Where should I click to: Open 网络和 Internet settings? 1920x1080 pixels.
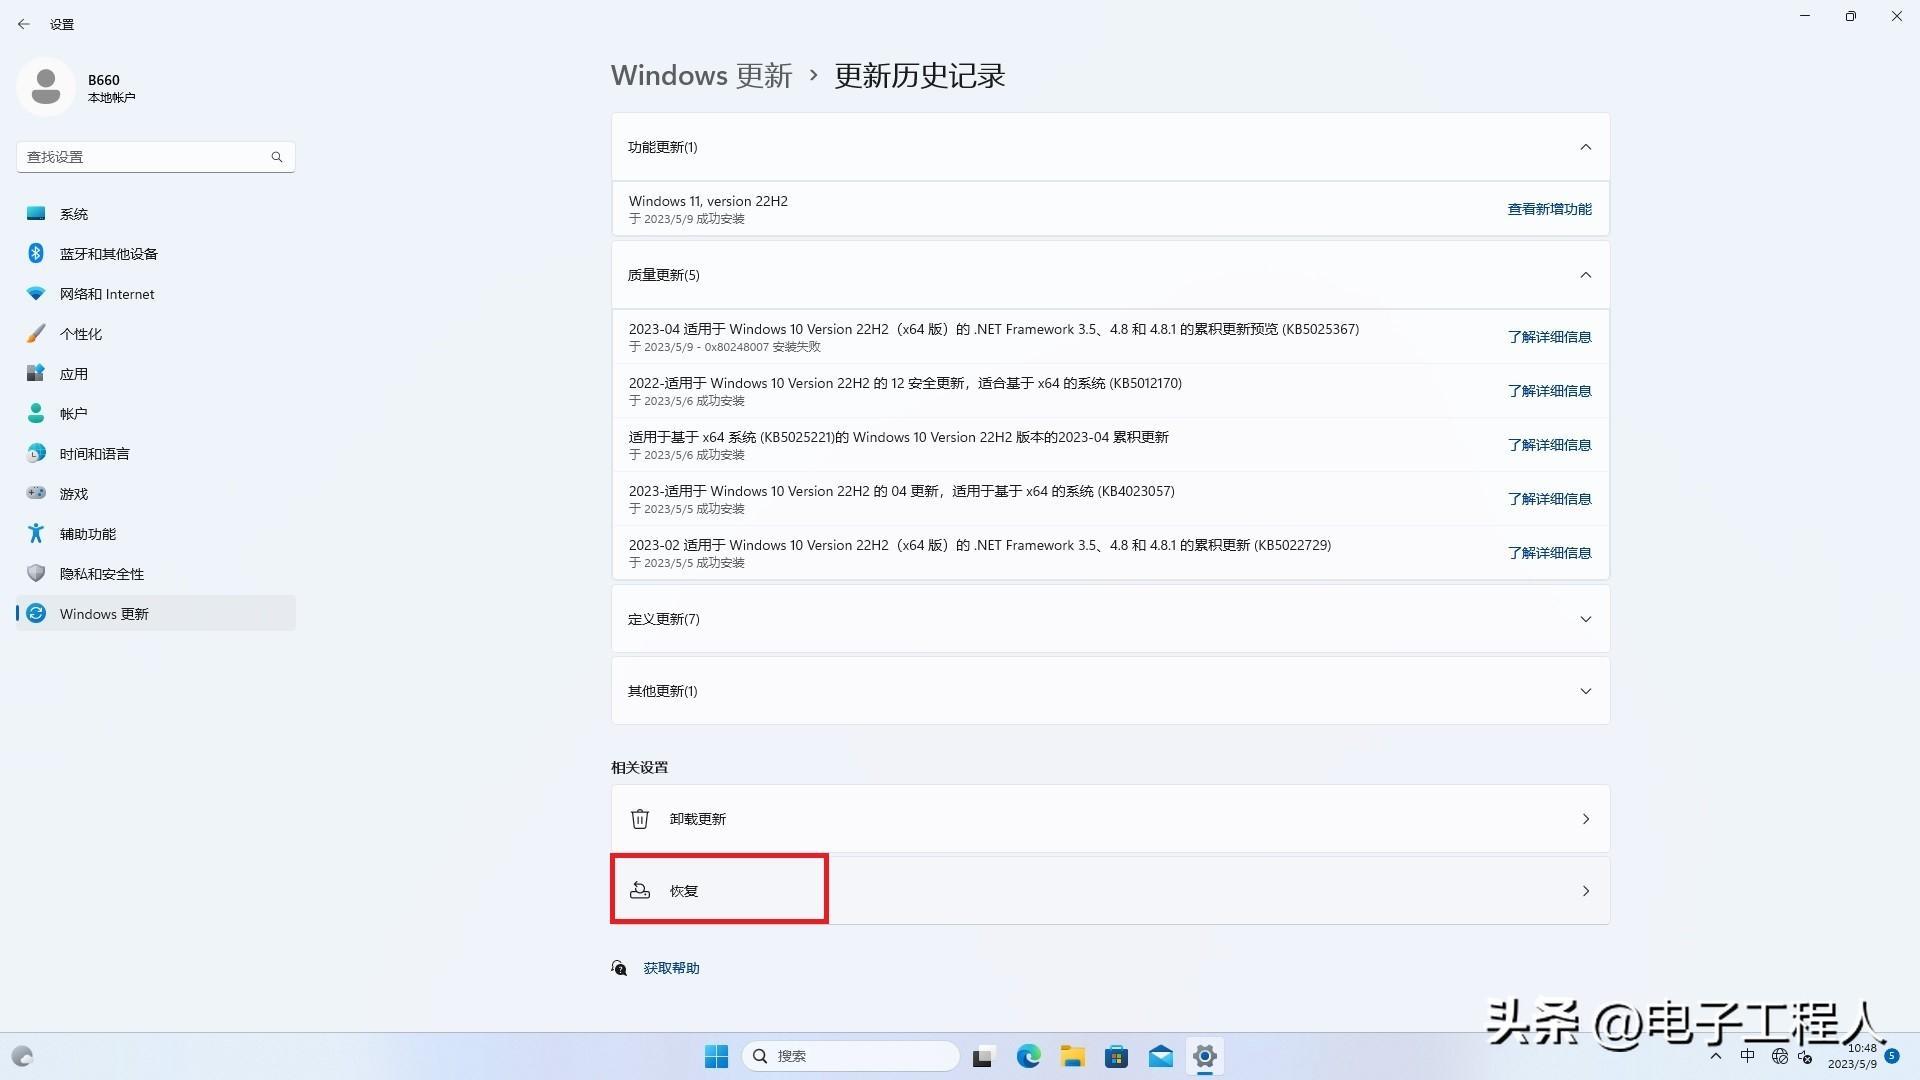156,294
